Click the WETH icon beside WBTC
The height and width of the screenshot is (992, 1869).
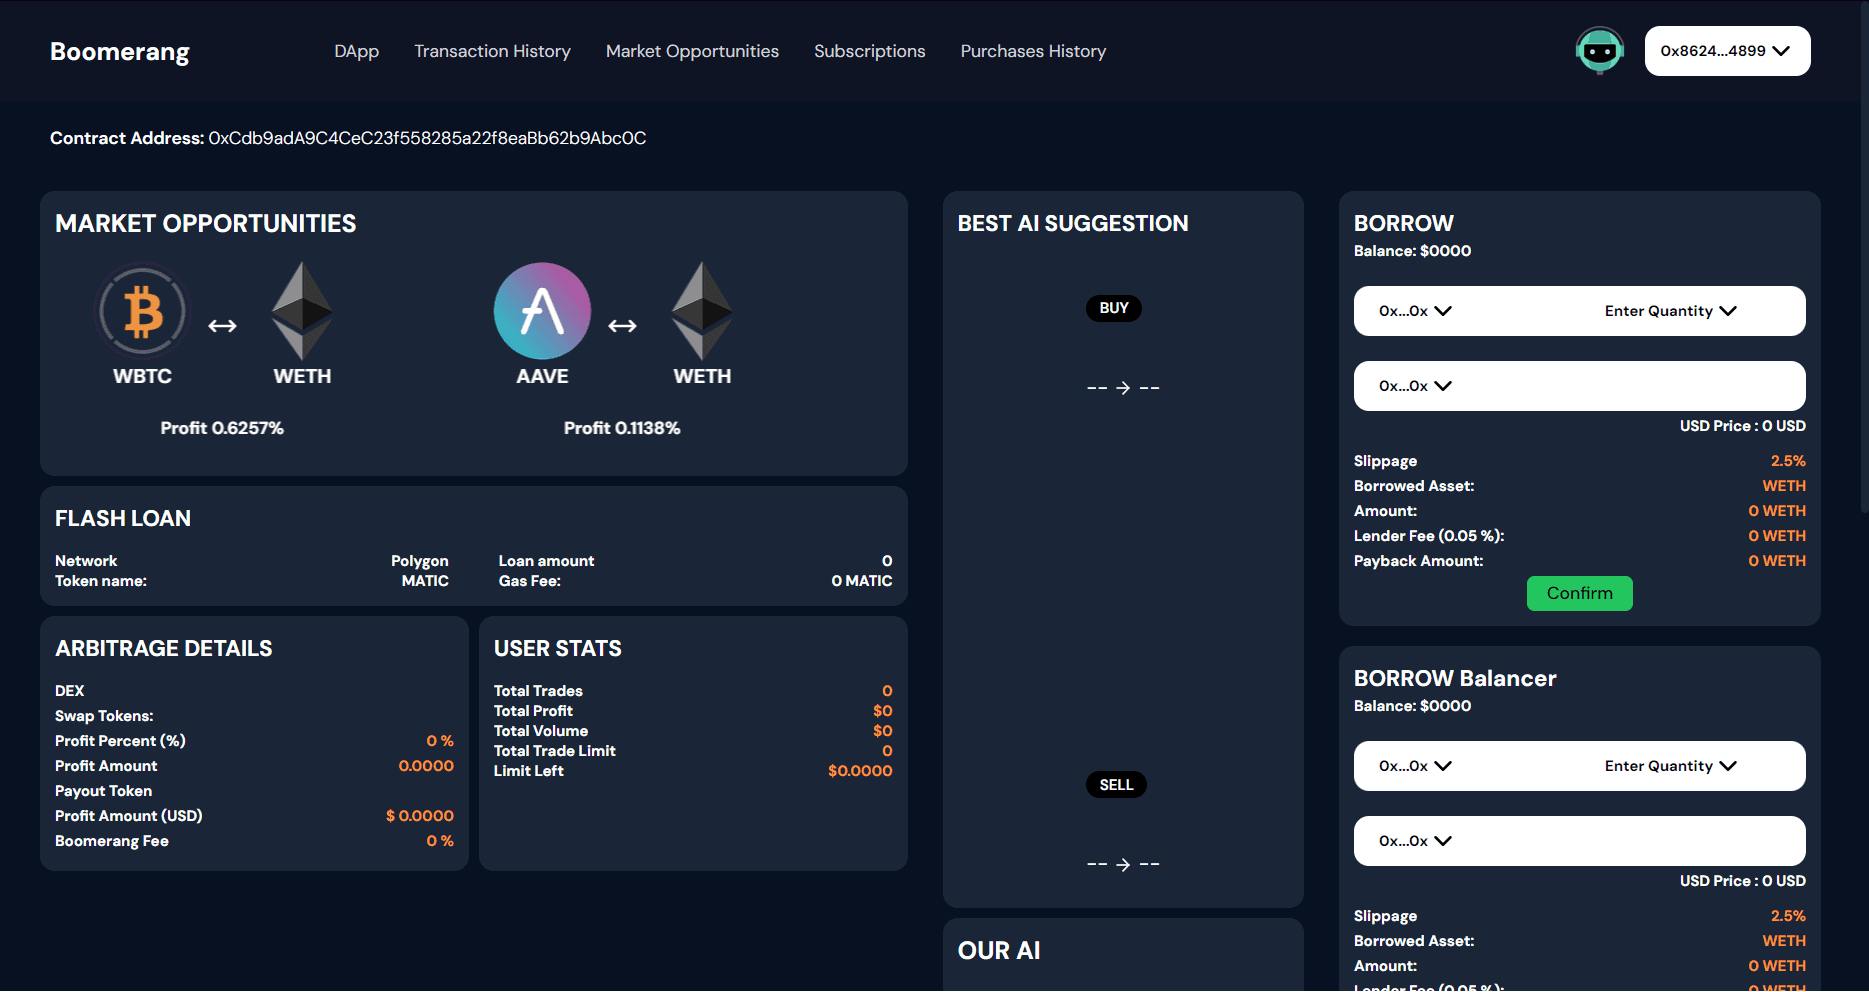302,311
